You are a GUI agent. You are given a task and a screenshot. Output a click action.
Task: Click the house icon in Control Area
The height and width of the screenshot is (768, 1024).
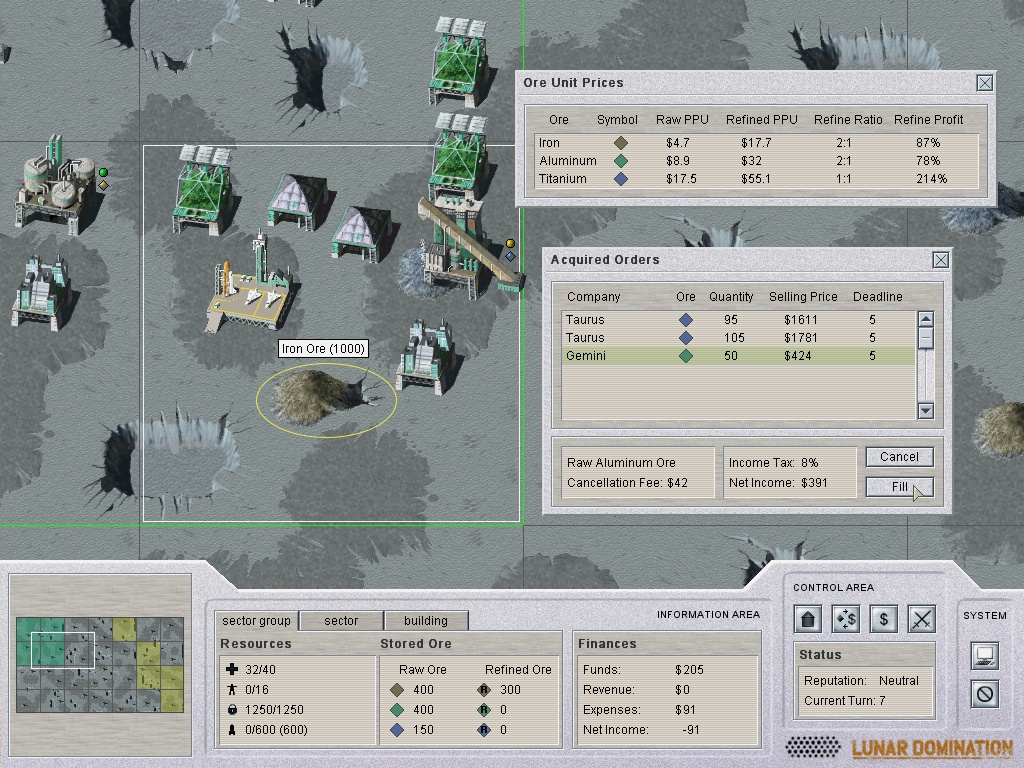809,619
